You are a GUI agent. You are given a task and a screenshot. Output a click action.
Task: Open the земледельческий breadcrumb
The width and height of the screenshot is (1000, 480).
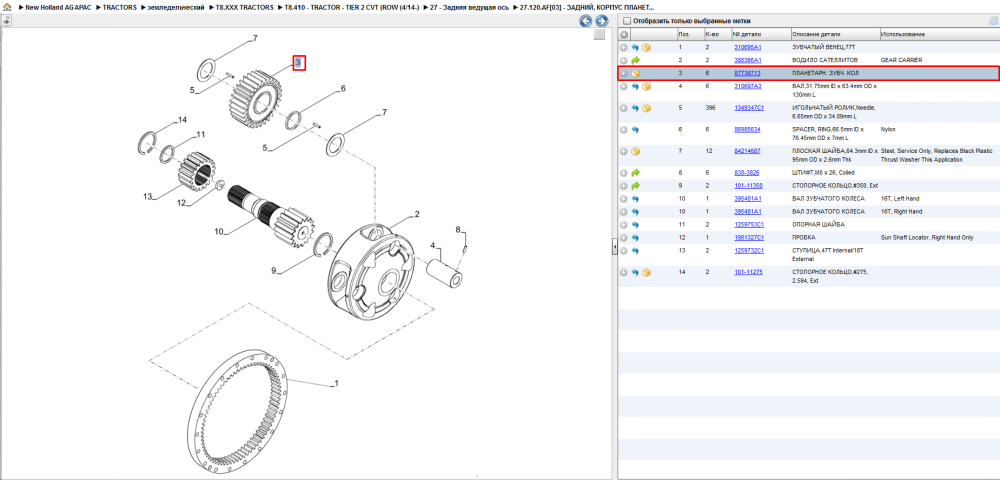(177, 7)
